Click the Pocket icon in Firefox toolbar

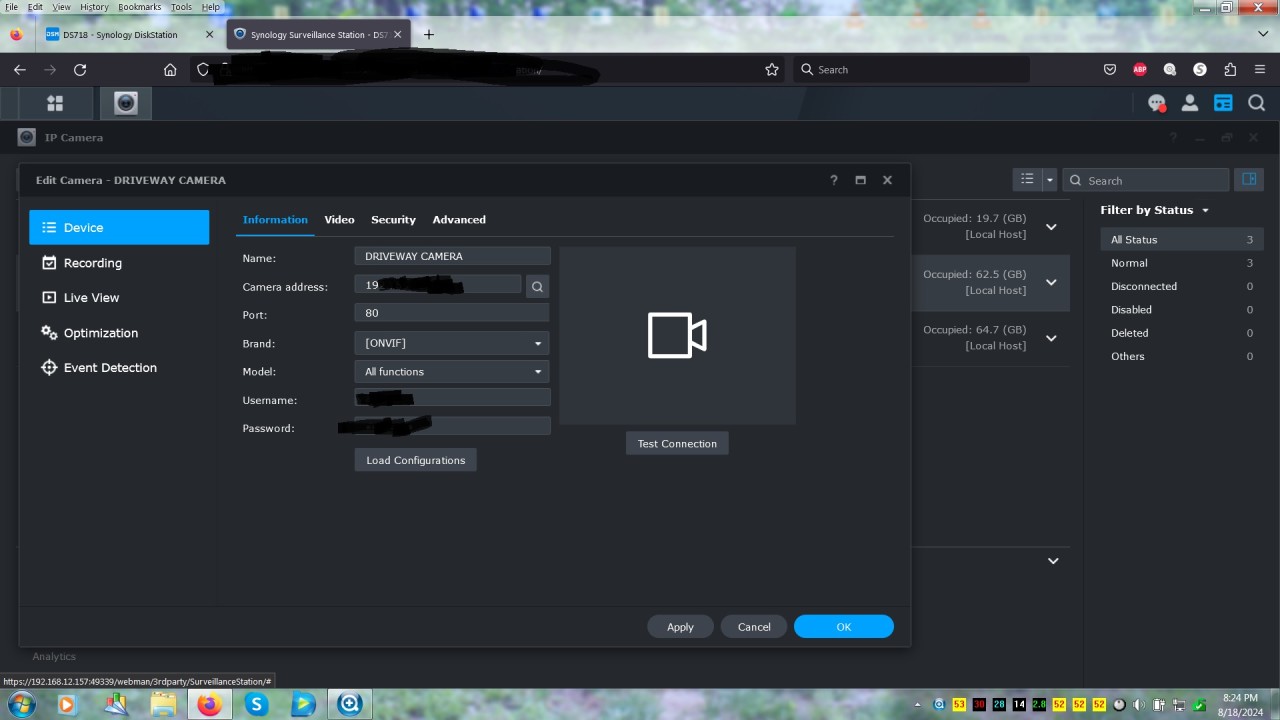[1110, 69]
